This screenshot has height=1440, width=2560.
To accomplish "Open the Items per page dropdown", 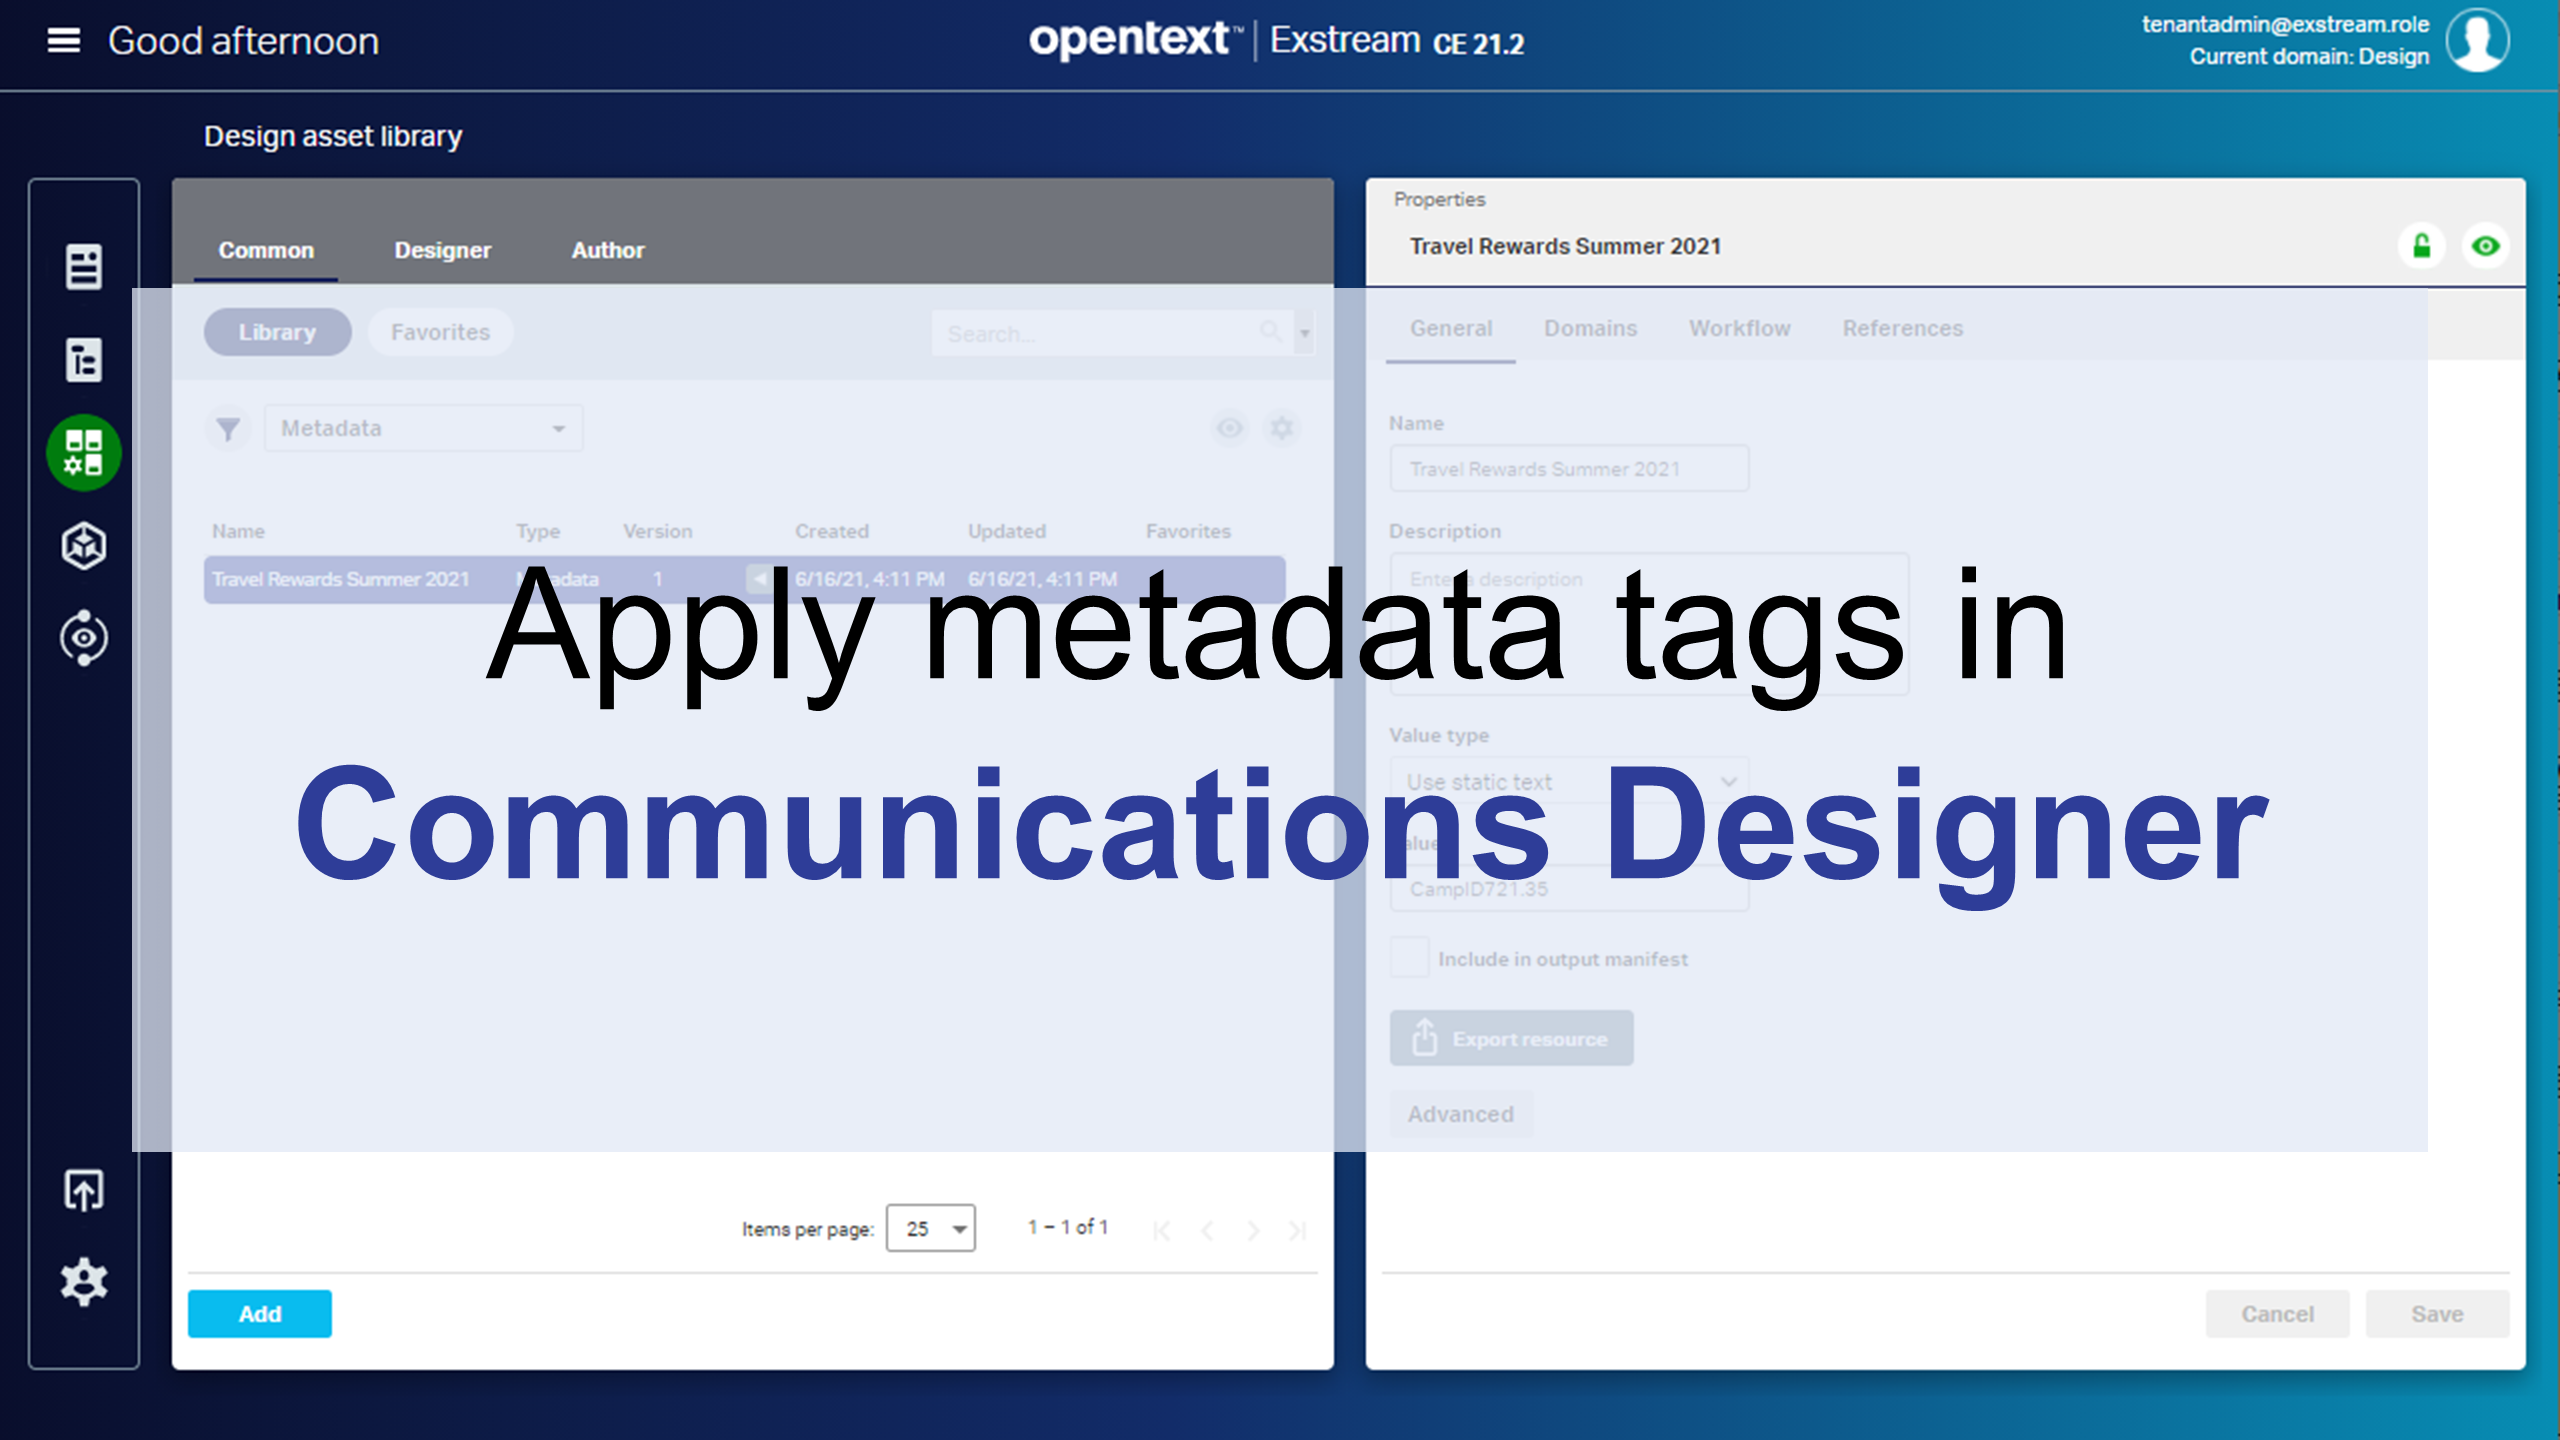I will click(x=931, y=1228).
